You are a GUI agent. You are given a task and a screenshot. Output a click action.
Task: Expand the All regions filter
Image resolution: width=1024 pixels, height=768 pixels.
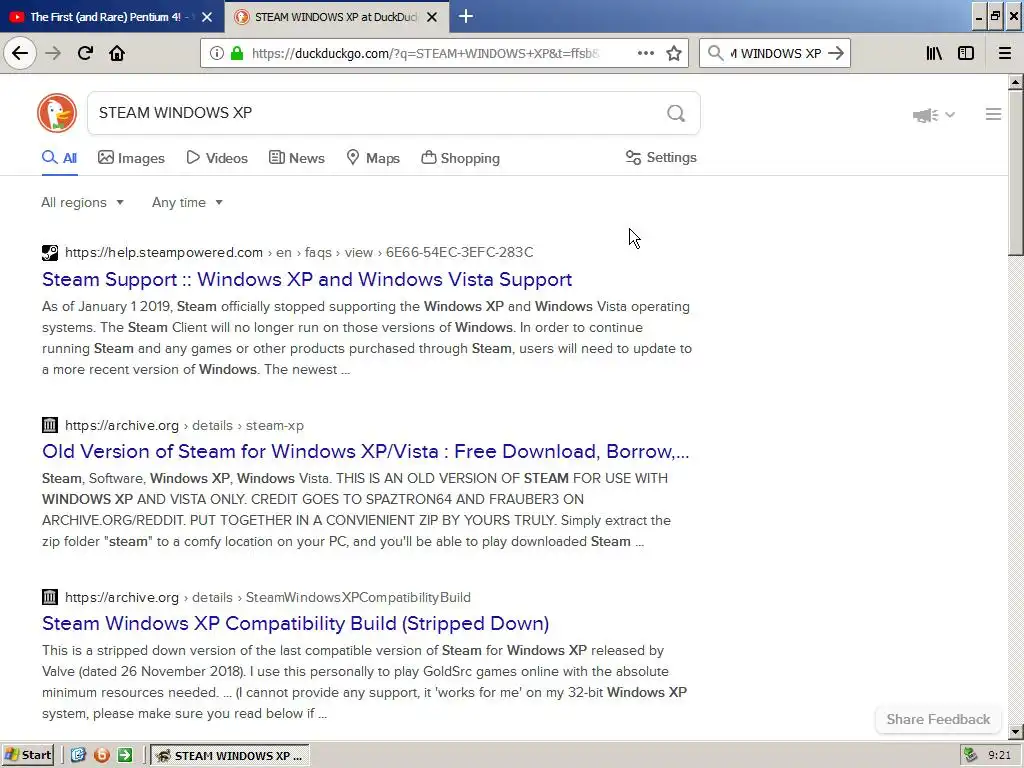82,202
